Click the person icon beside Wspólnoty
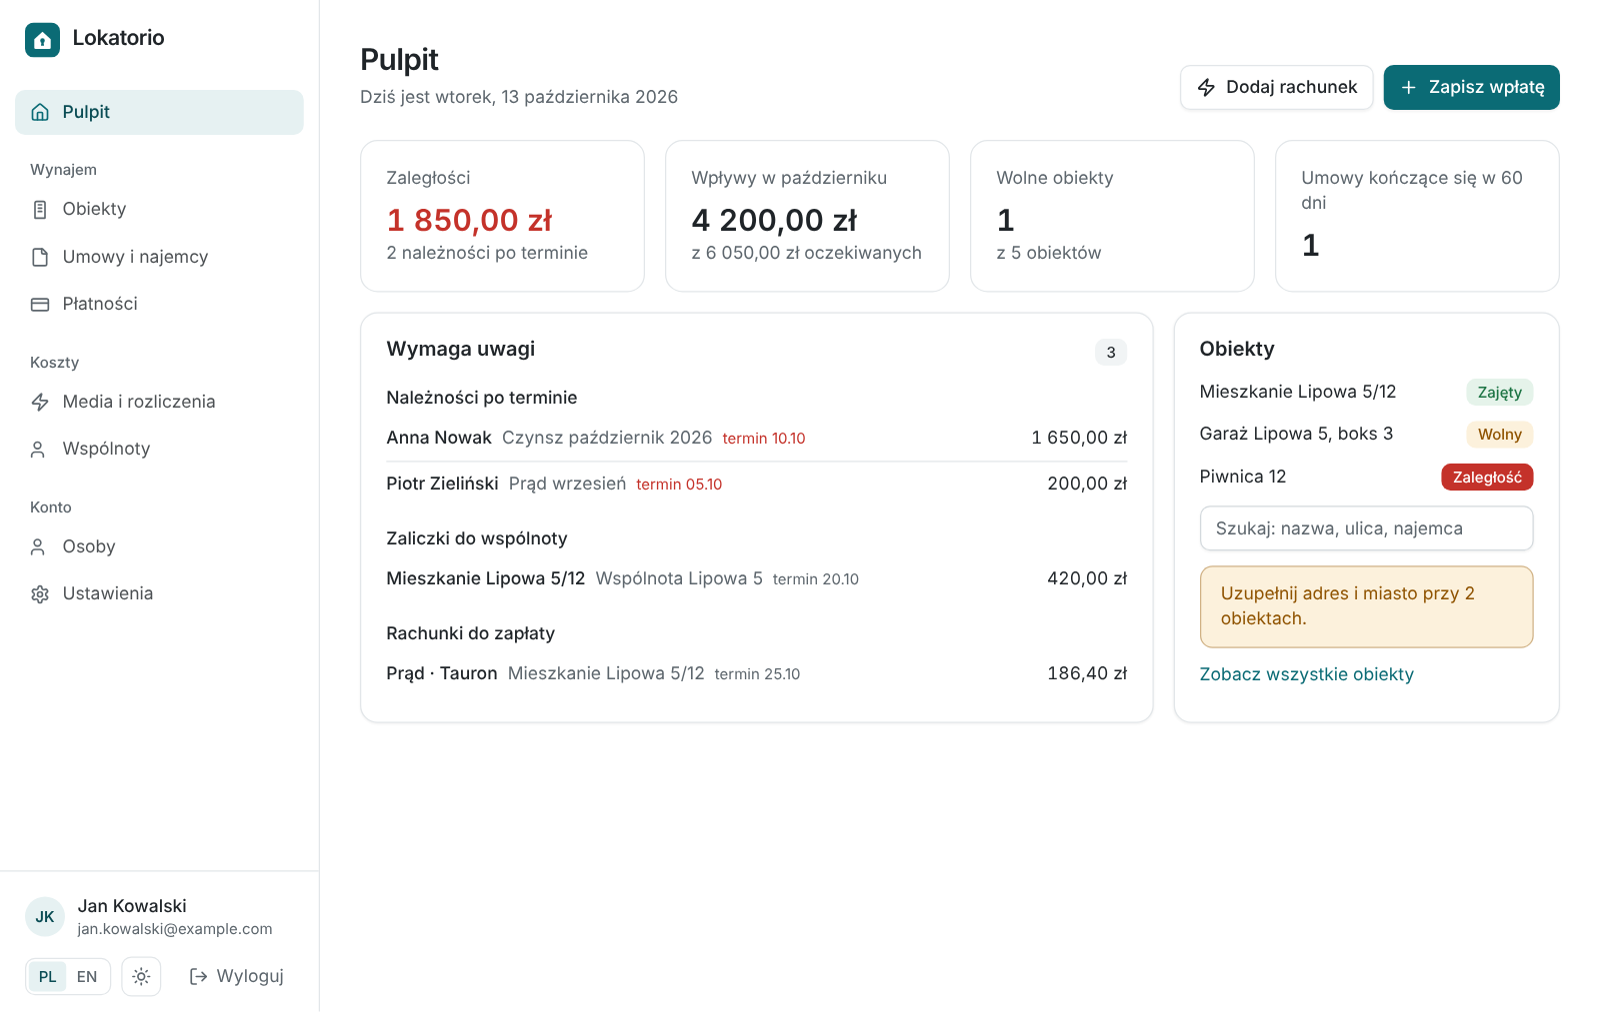 tap(38, 449)
